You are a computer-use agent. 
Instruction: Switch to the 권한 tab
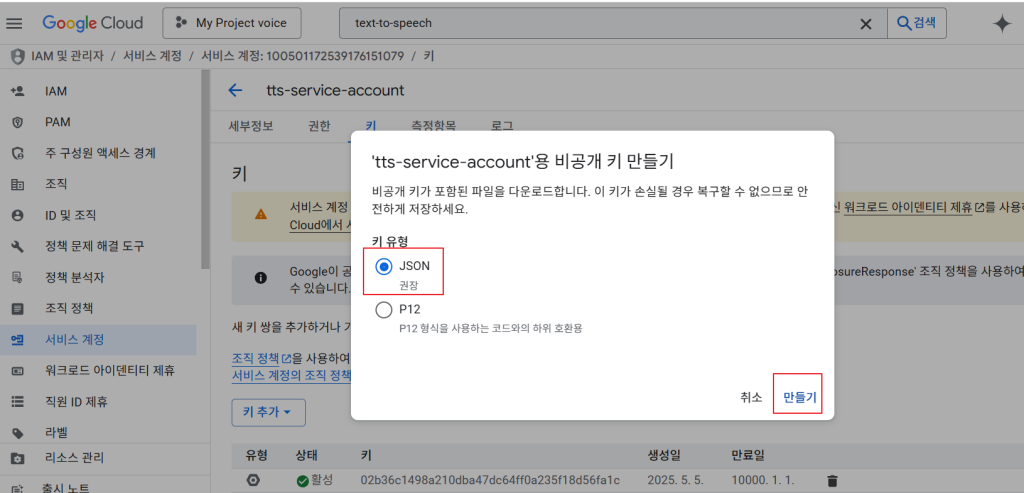coord(319,126)
